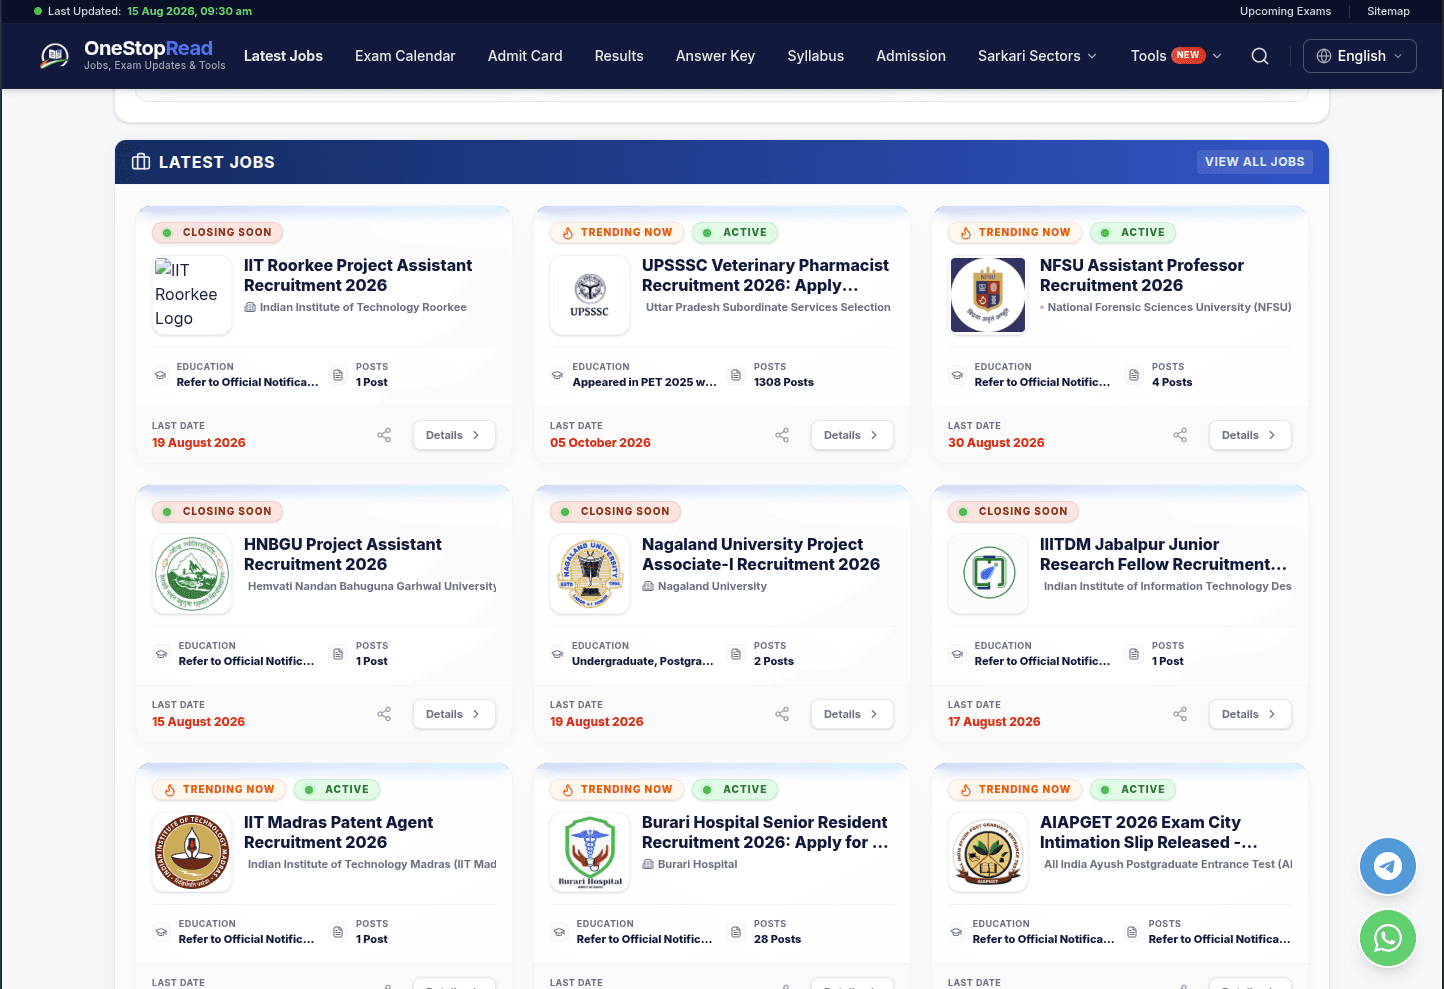Open the Sitemap link
Viewport: 1444px width, 989px height.
pos(1388,11)
